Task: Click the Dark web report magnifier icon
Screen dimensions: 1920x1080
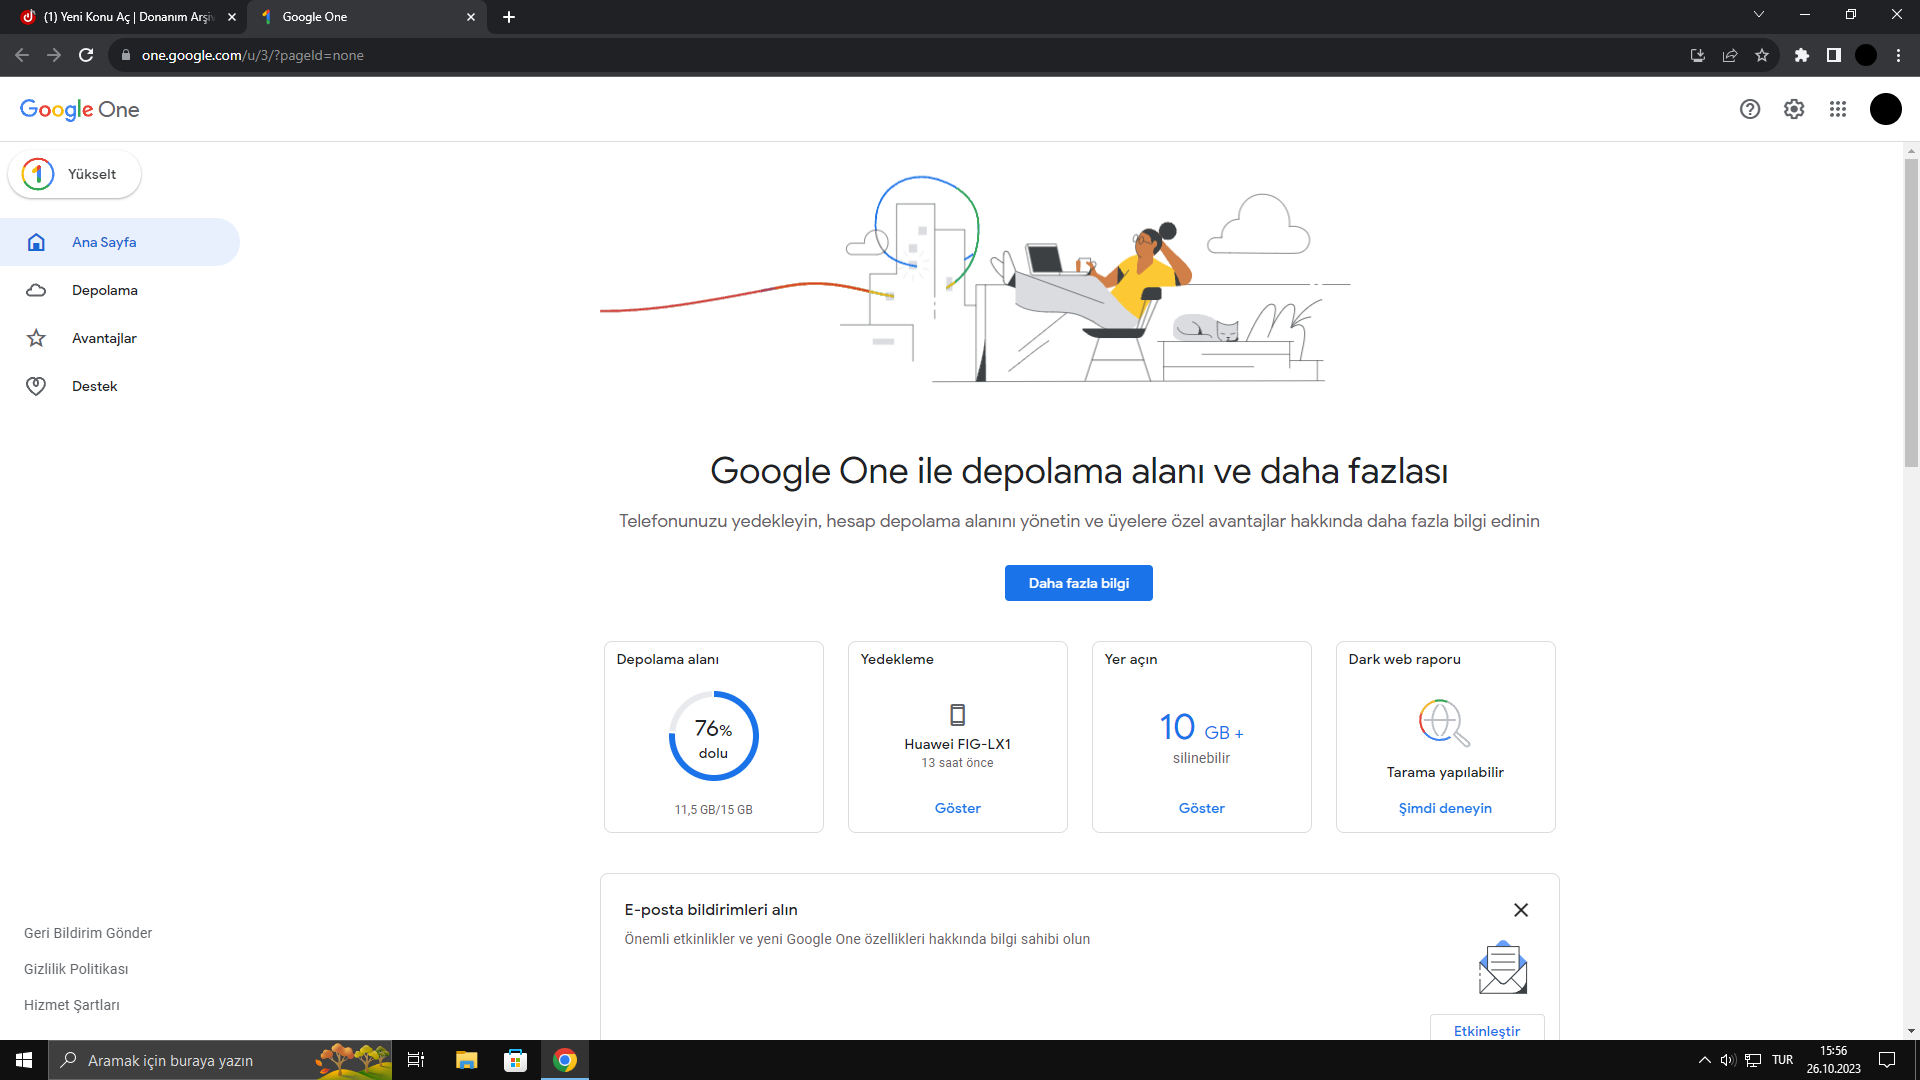Action: pos(1444,722)
